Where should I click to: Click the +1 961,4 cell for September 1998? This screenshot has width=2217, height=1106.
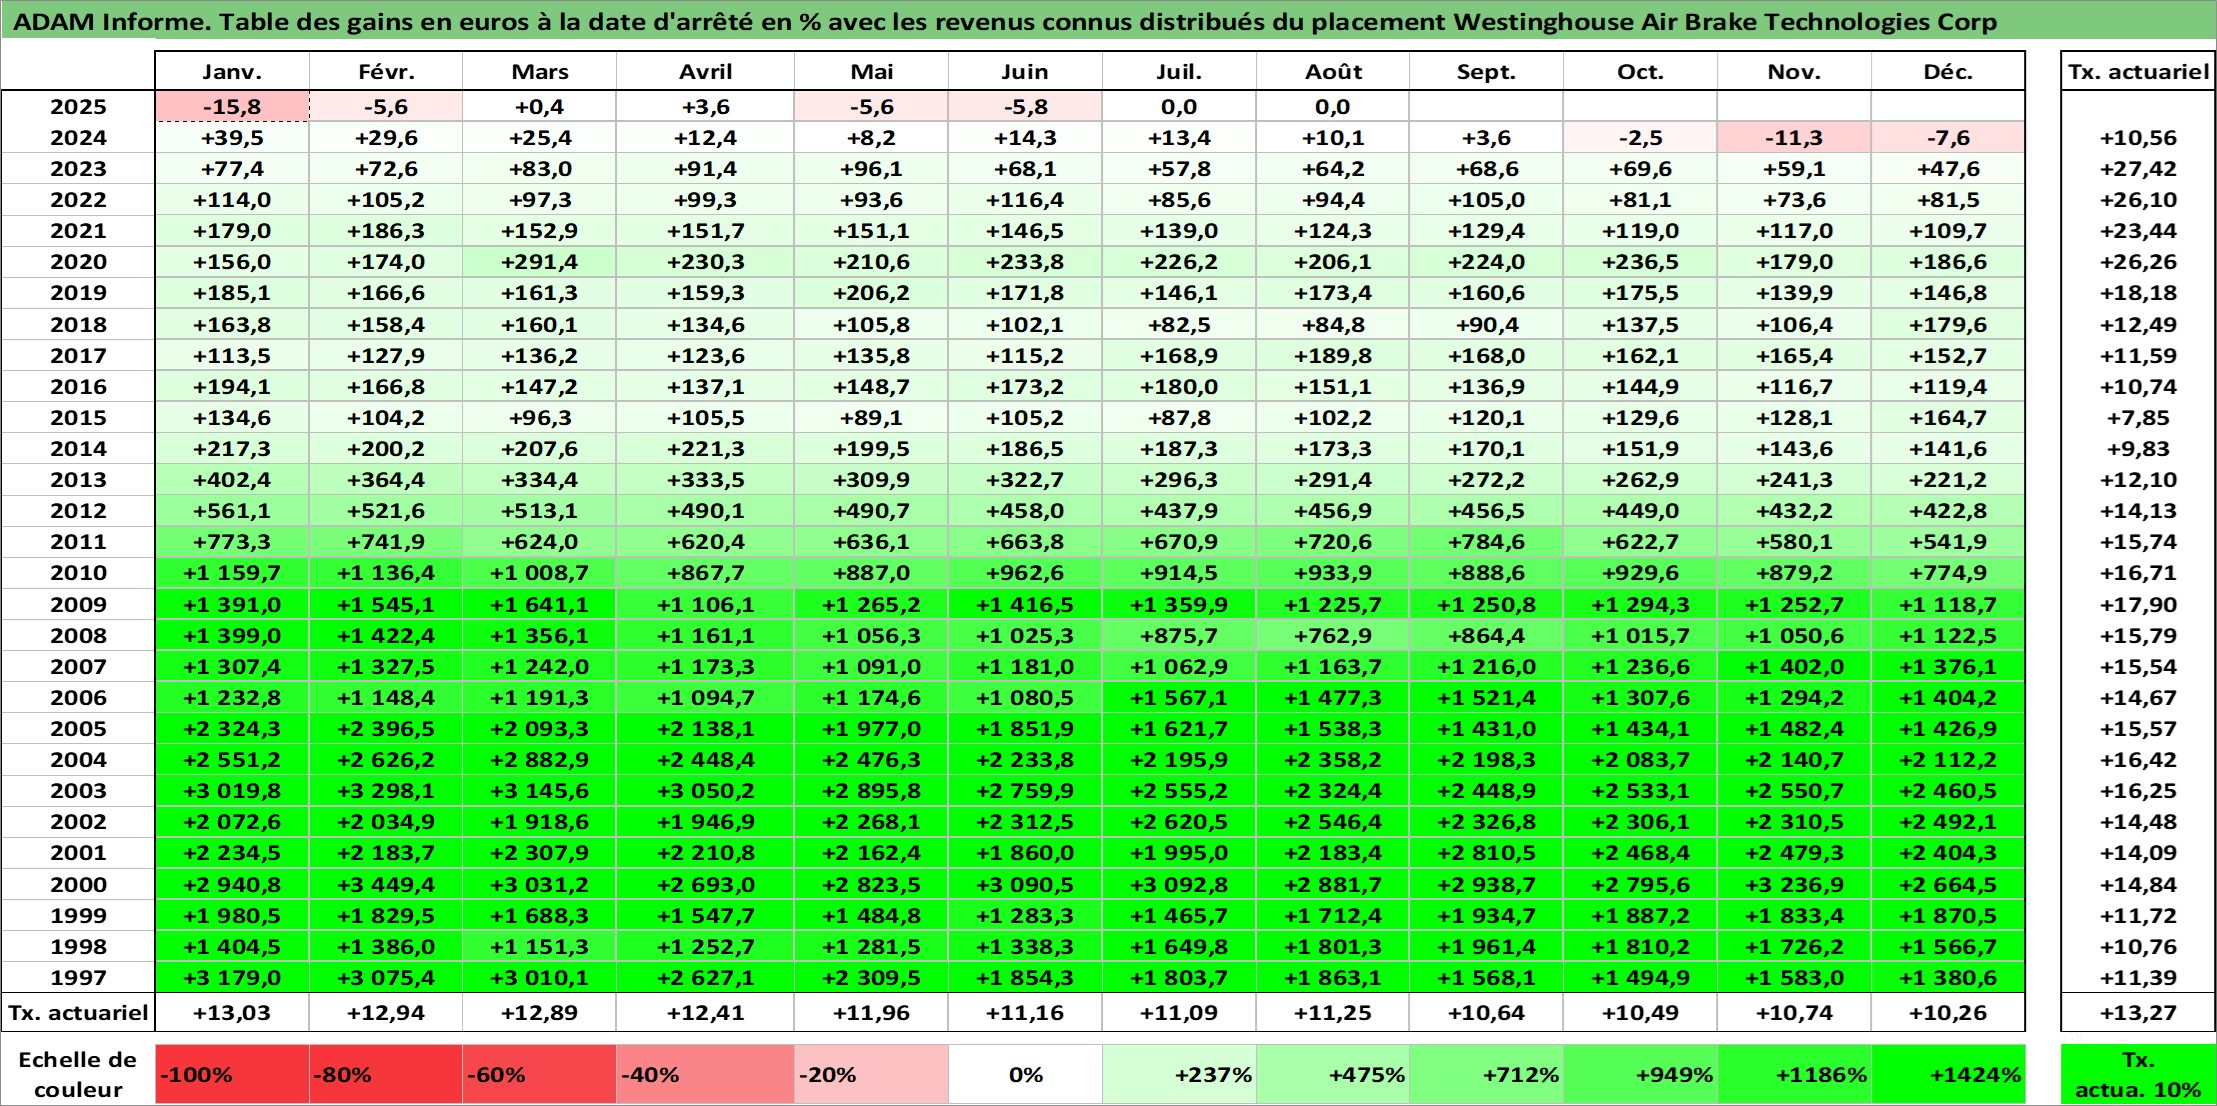click(x=1486, y=947)
